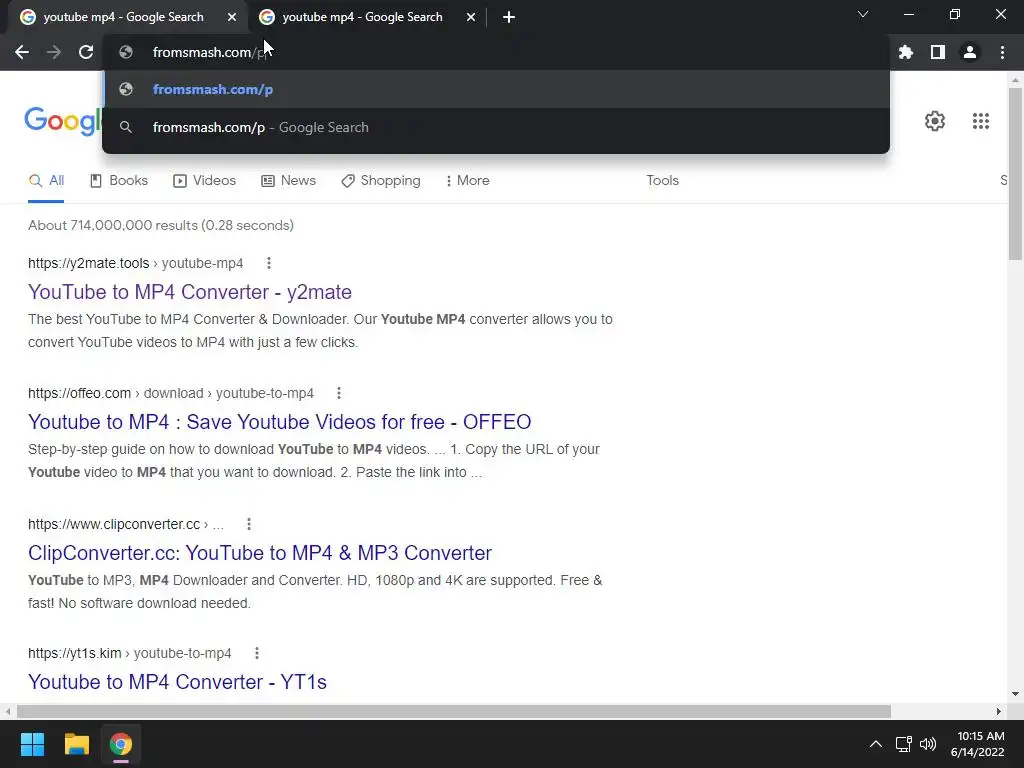Open the Chrome extensions puzzle icon
The height and width of the screenshot is (768, 1024).
(906, 52)
